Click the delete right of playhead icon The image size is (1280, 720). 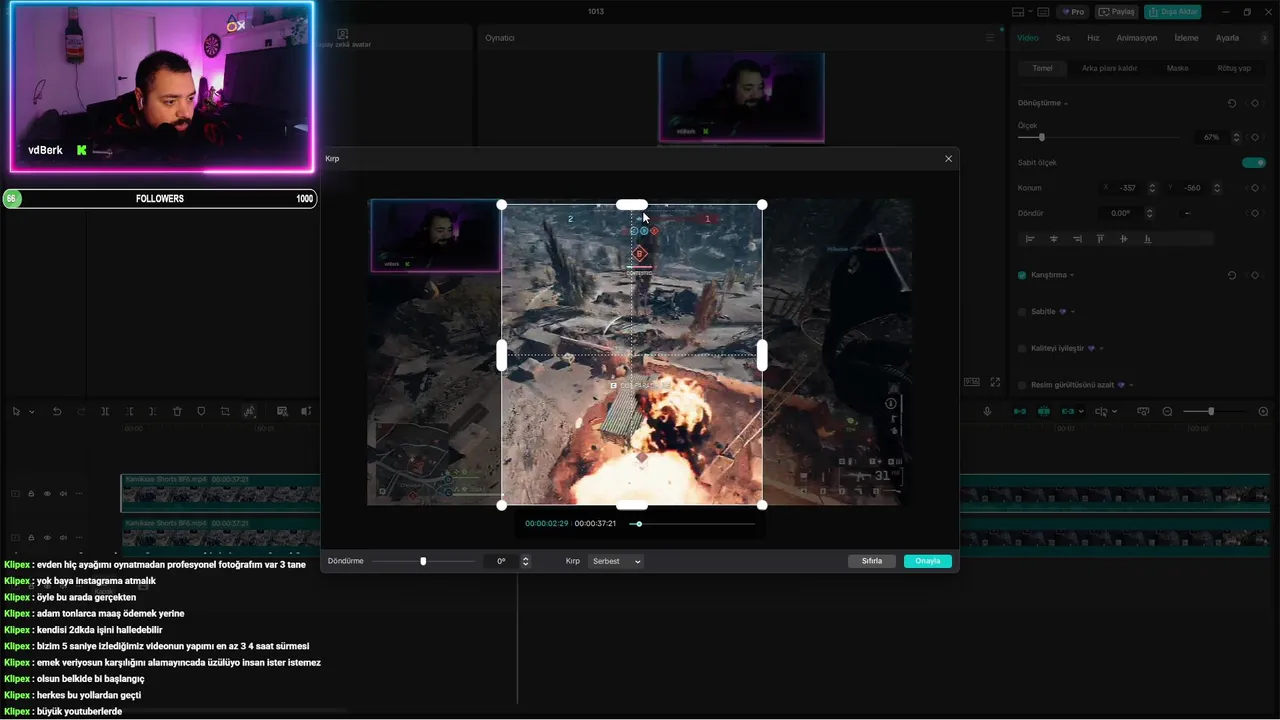(153, 411)
